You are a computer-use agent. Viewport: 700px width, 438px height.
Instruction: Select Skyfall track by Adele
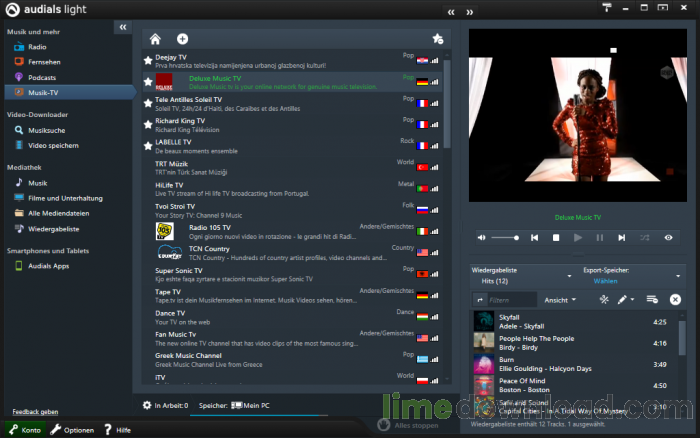(x=575, y=321)
